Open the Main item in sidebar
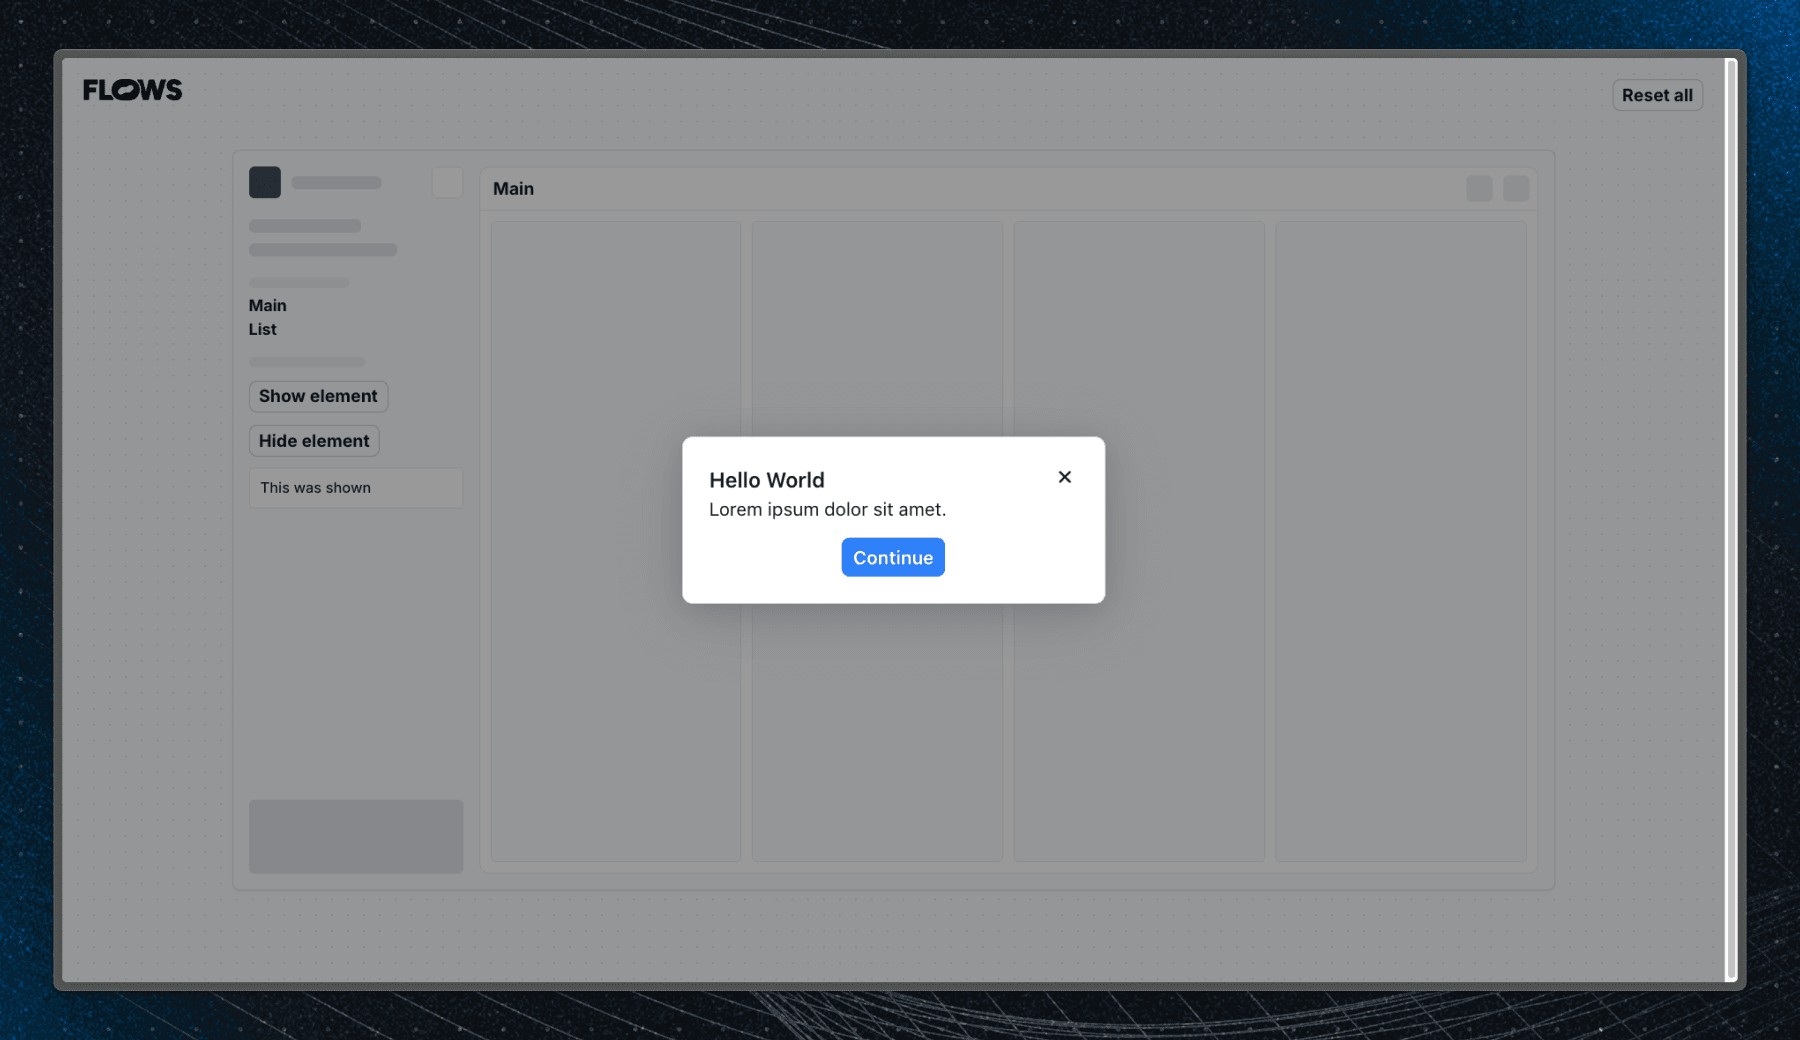This screenshot has height=1040, width=1800. 267,305
